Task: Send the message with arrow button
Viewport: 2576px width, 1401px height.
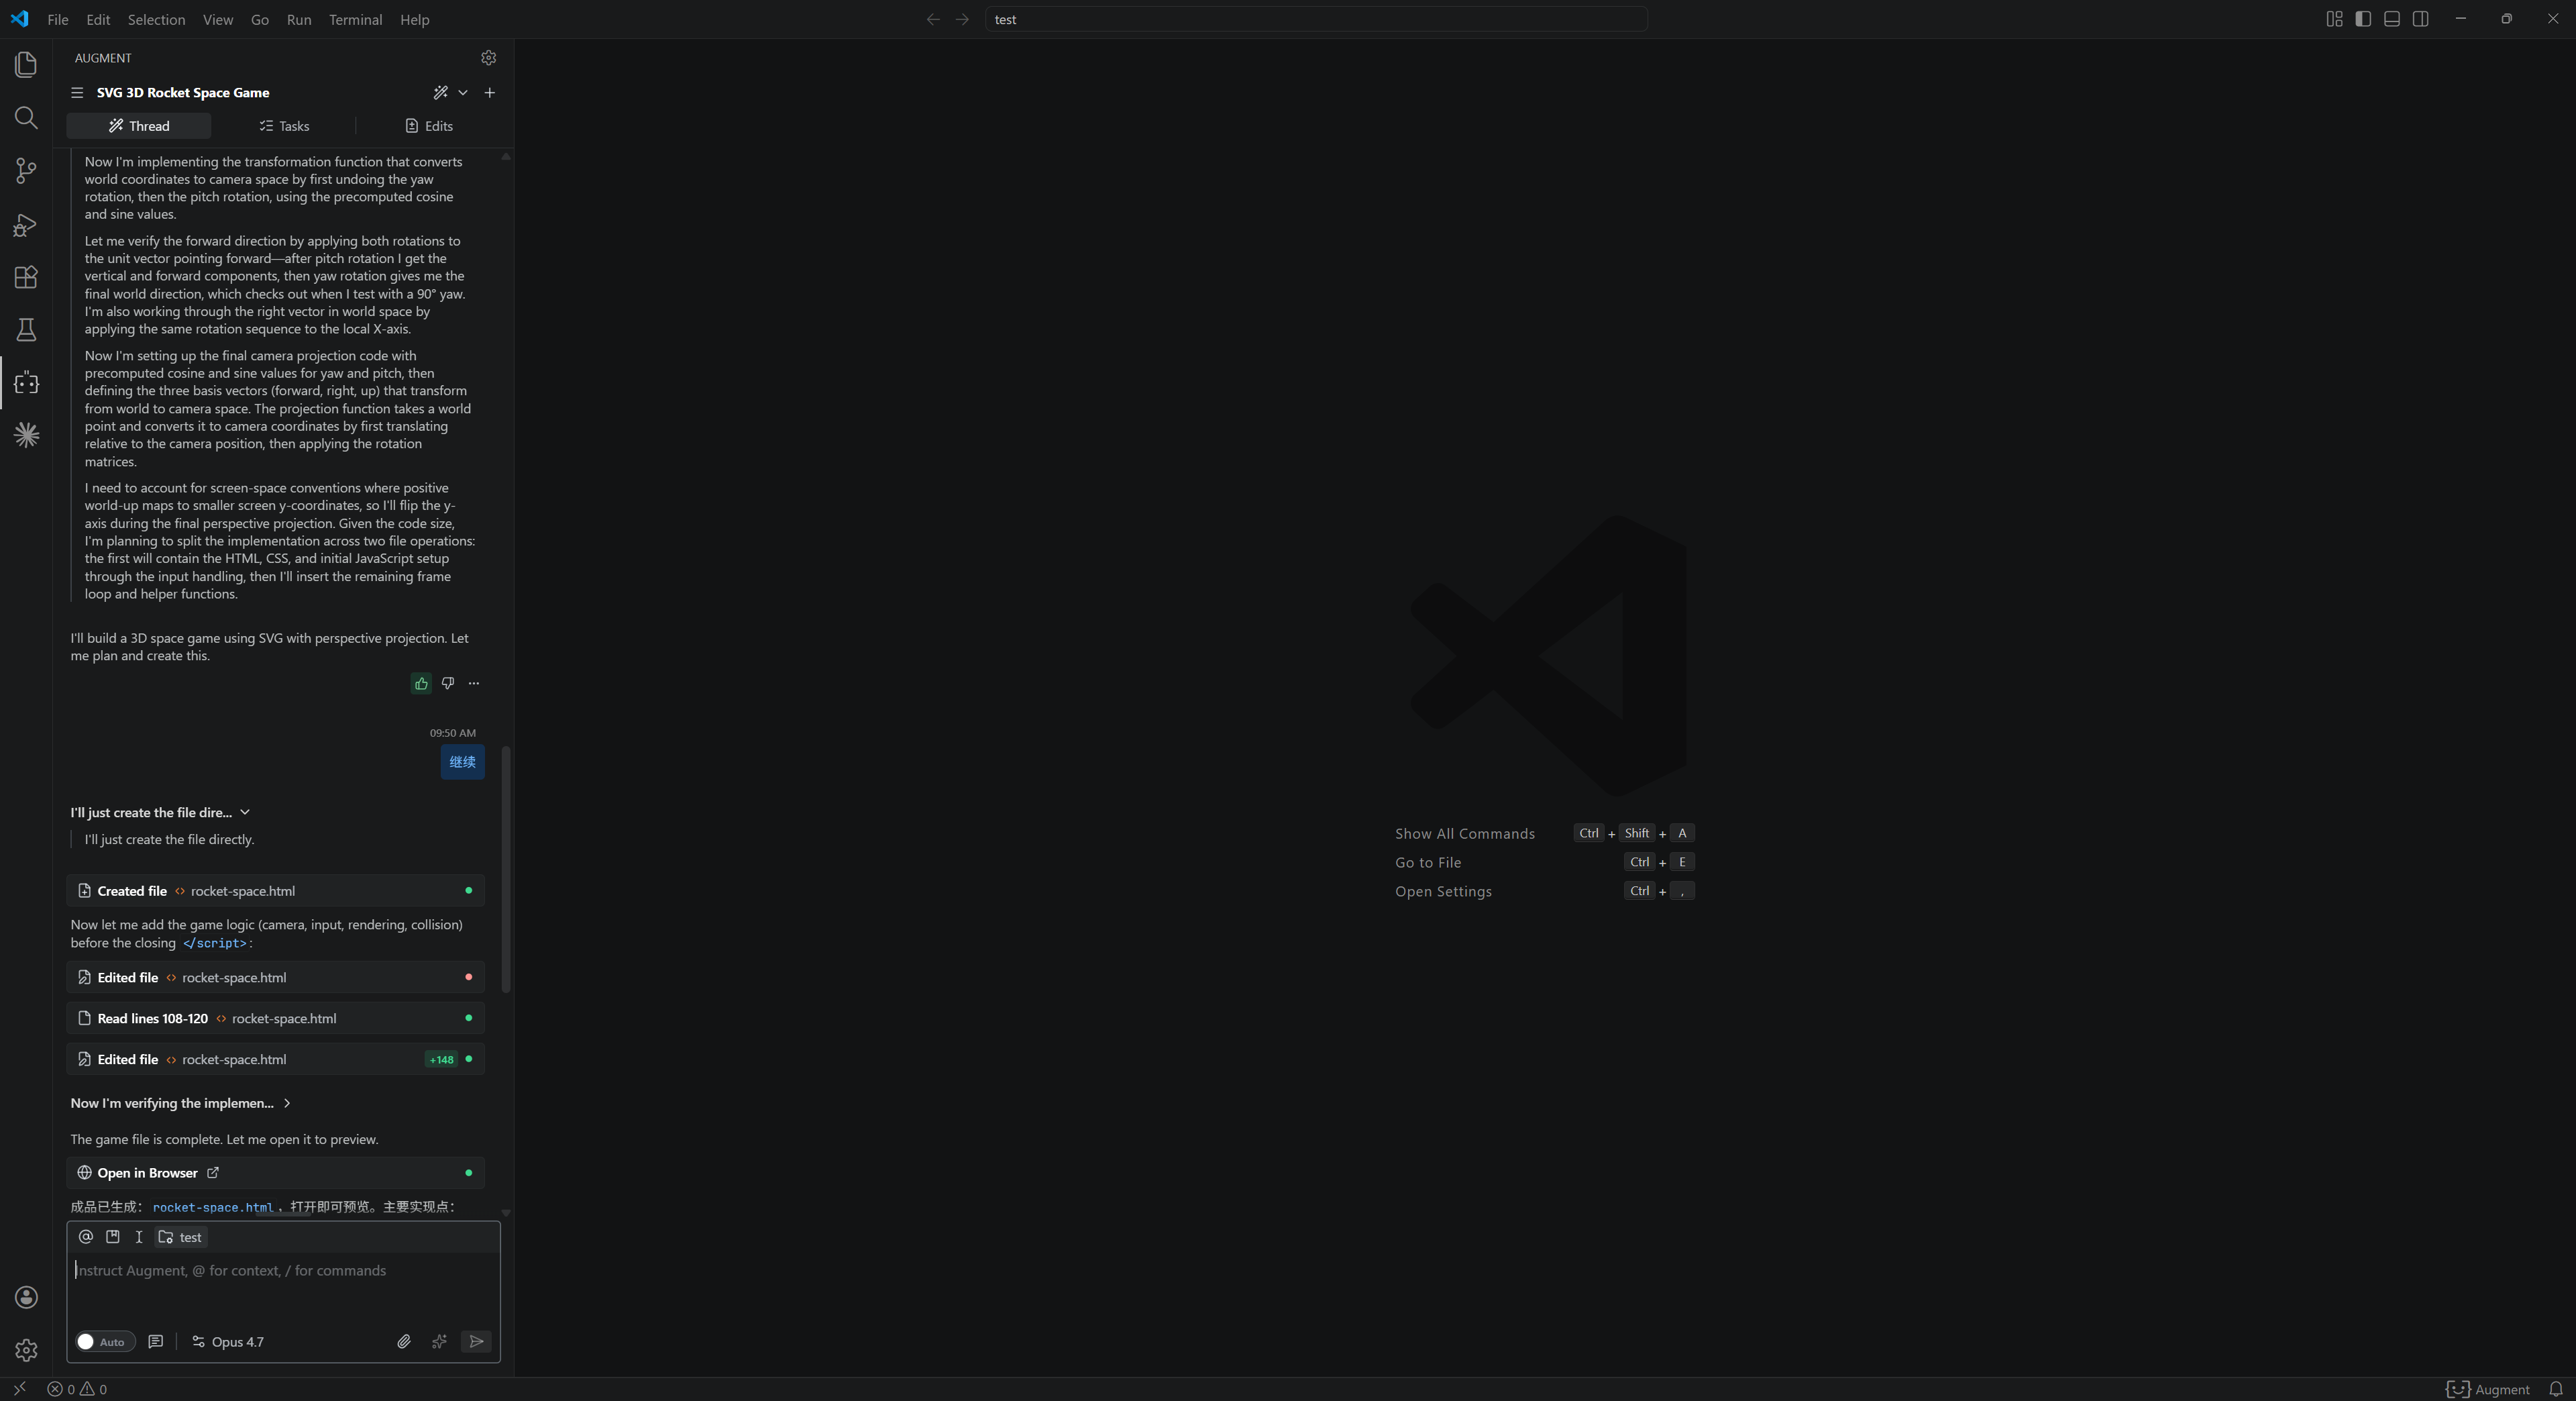Action: click(x=477, y=1342)
